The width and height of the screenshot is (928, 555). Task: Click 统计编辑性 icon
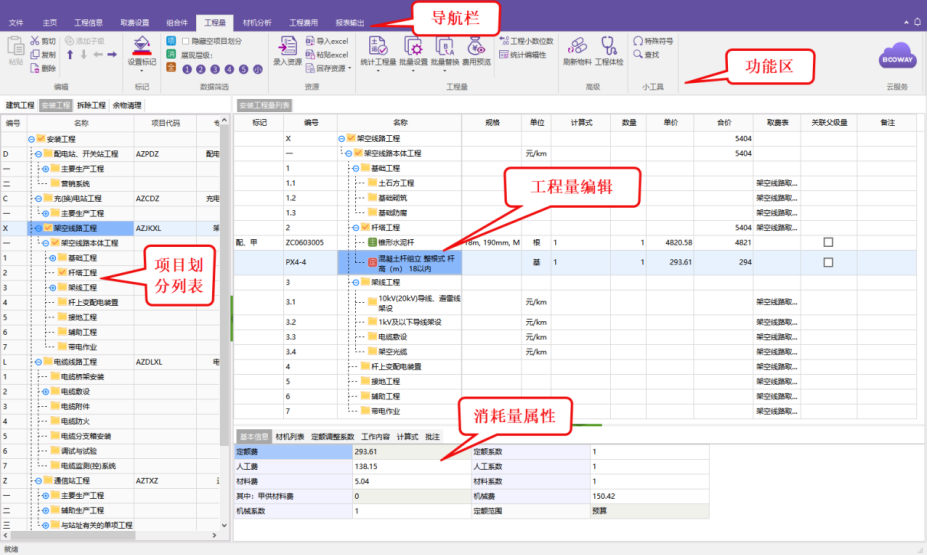(504, 54)
